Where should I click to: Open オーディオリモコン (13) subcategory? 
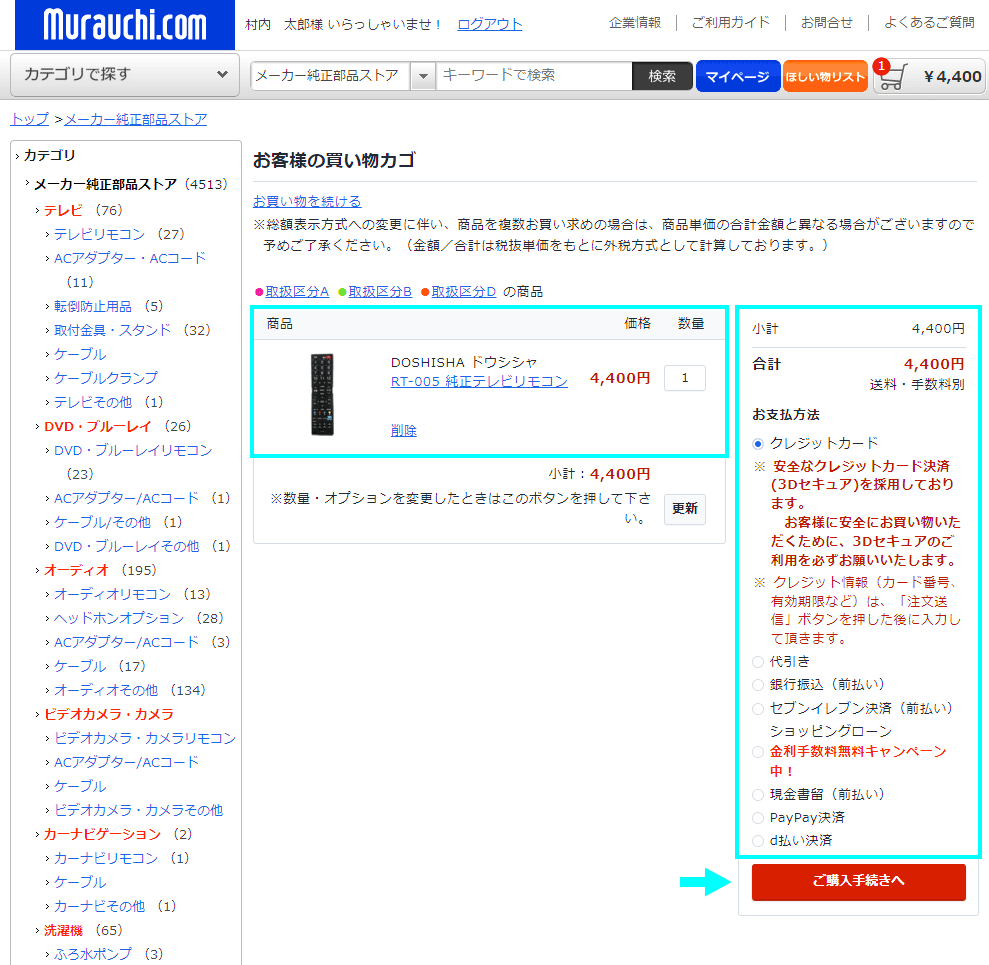[112, 594]
